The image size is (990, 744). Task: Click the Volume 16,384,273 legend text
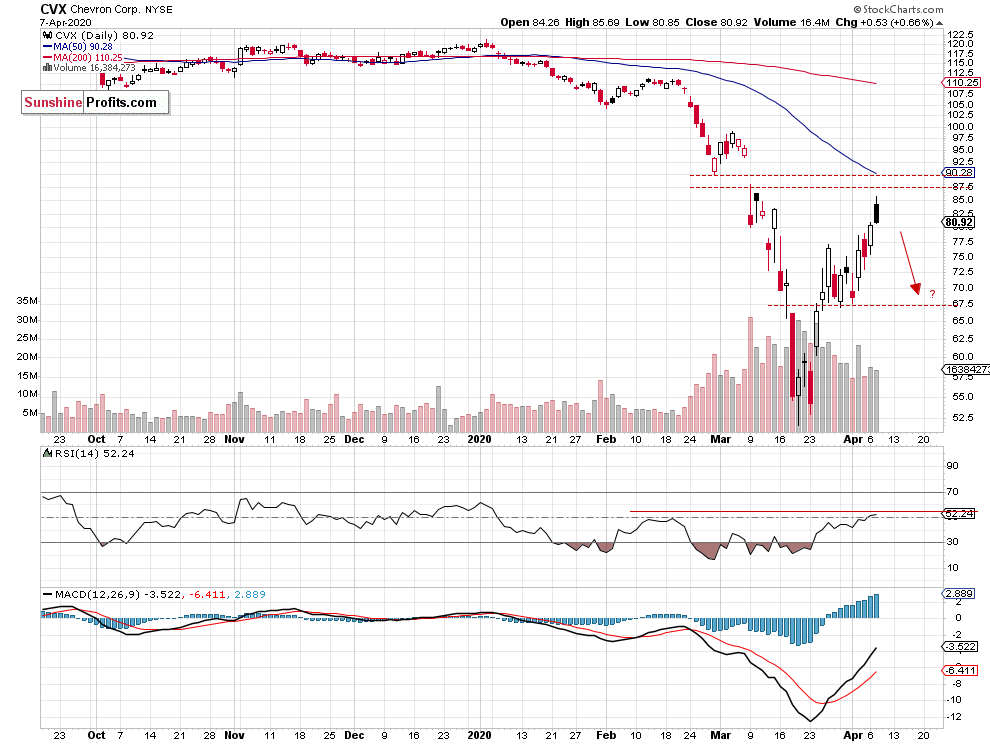(x=94, y=68)
